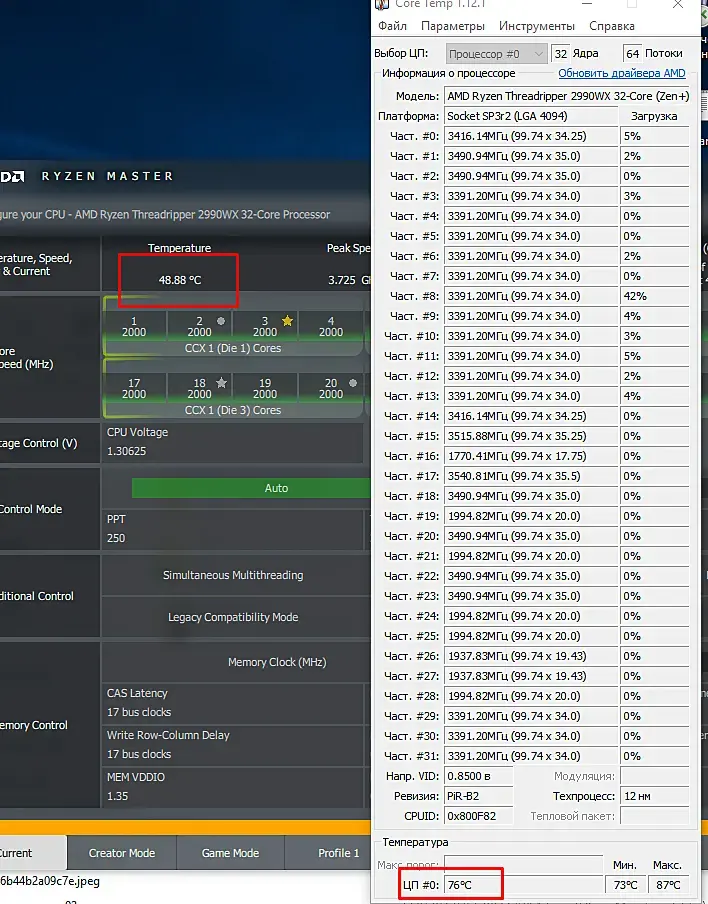This screenshot has width=708, height=904.
Task: Open the Файл menu in Core Temp
Action: click(x=392, y=26)
